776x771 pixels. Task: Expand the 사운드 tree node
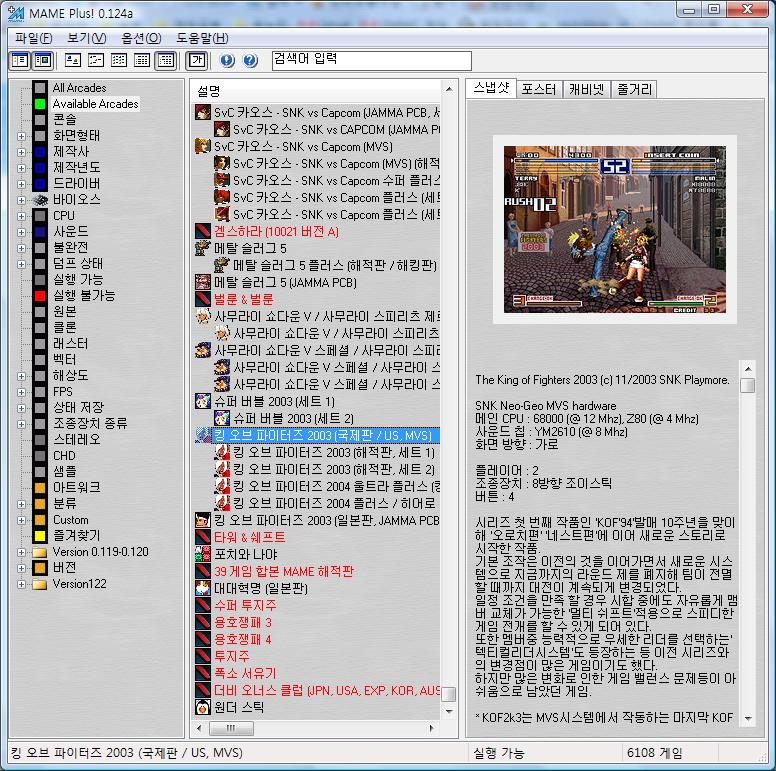click(21, 232)
